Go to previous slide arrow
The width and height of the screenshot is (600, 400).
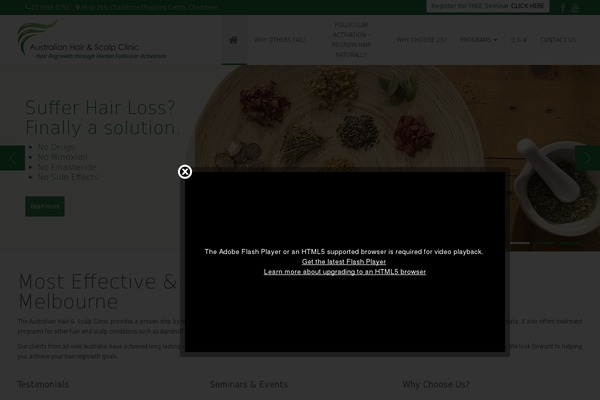[12, 158]
